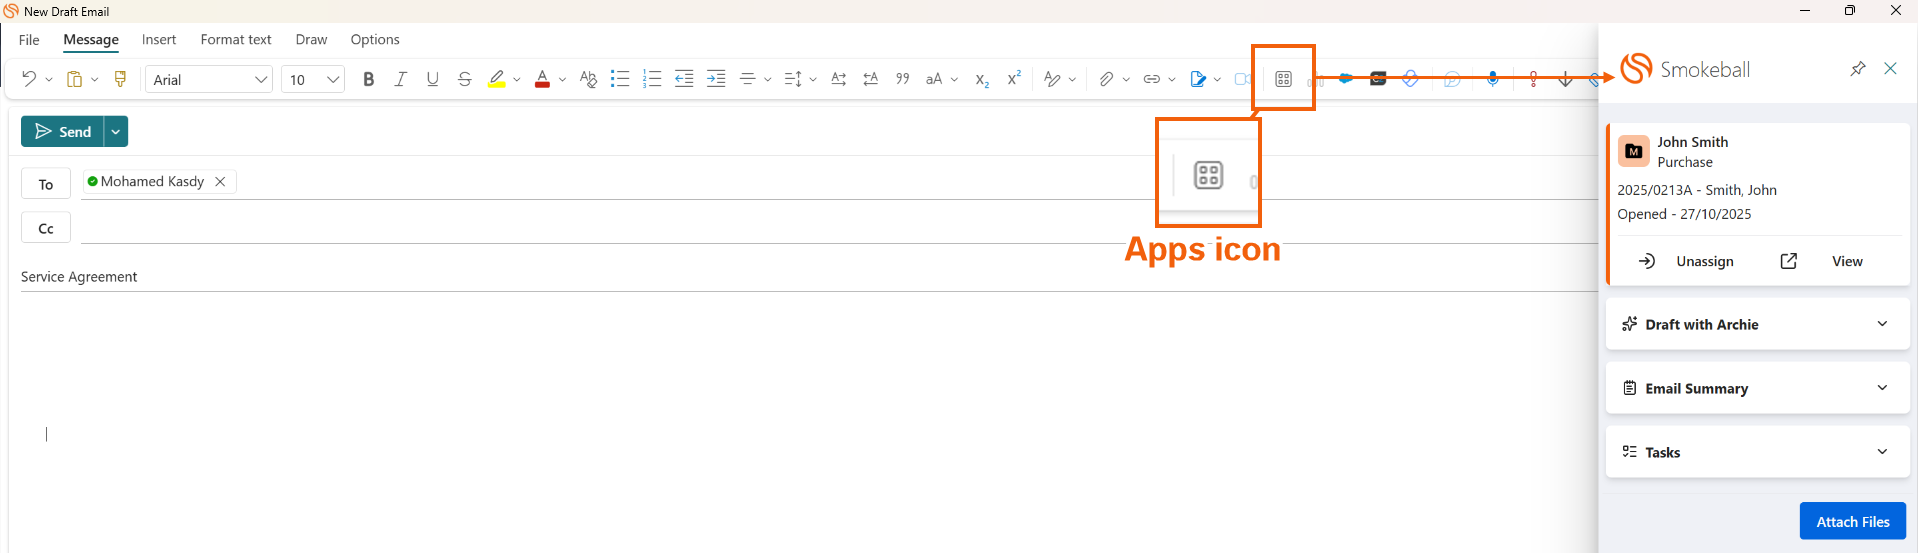Toggle underline formatting
The width and height of the screenshot is (1918, 553).
click(432, 79)
